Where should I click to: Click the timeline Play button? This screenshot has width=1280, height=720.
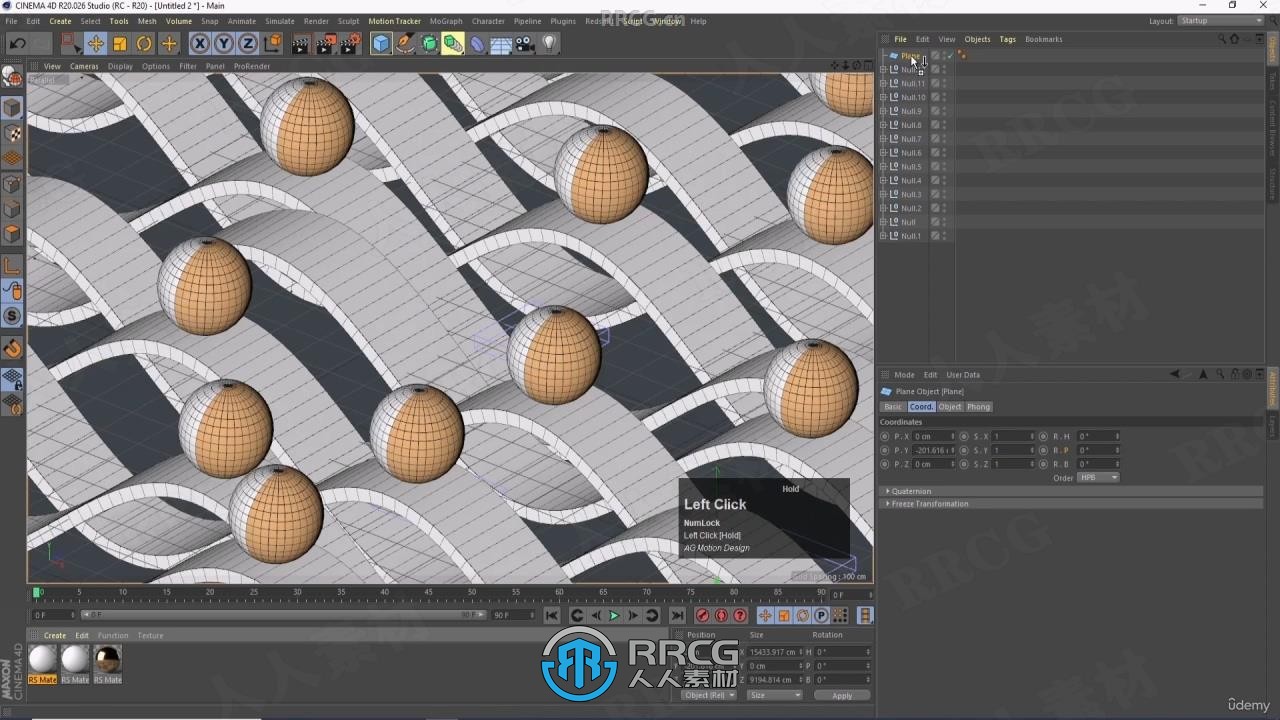click(x=614, y=616)
